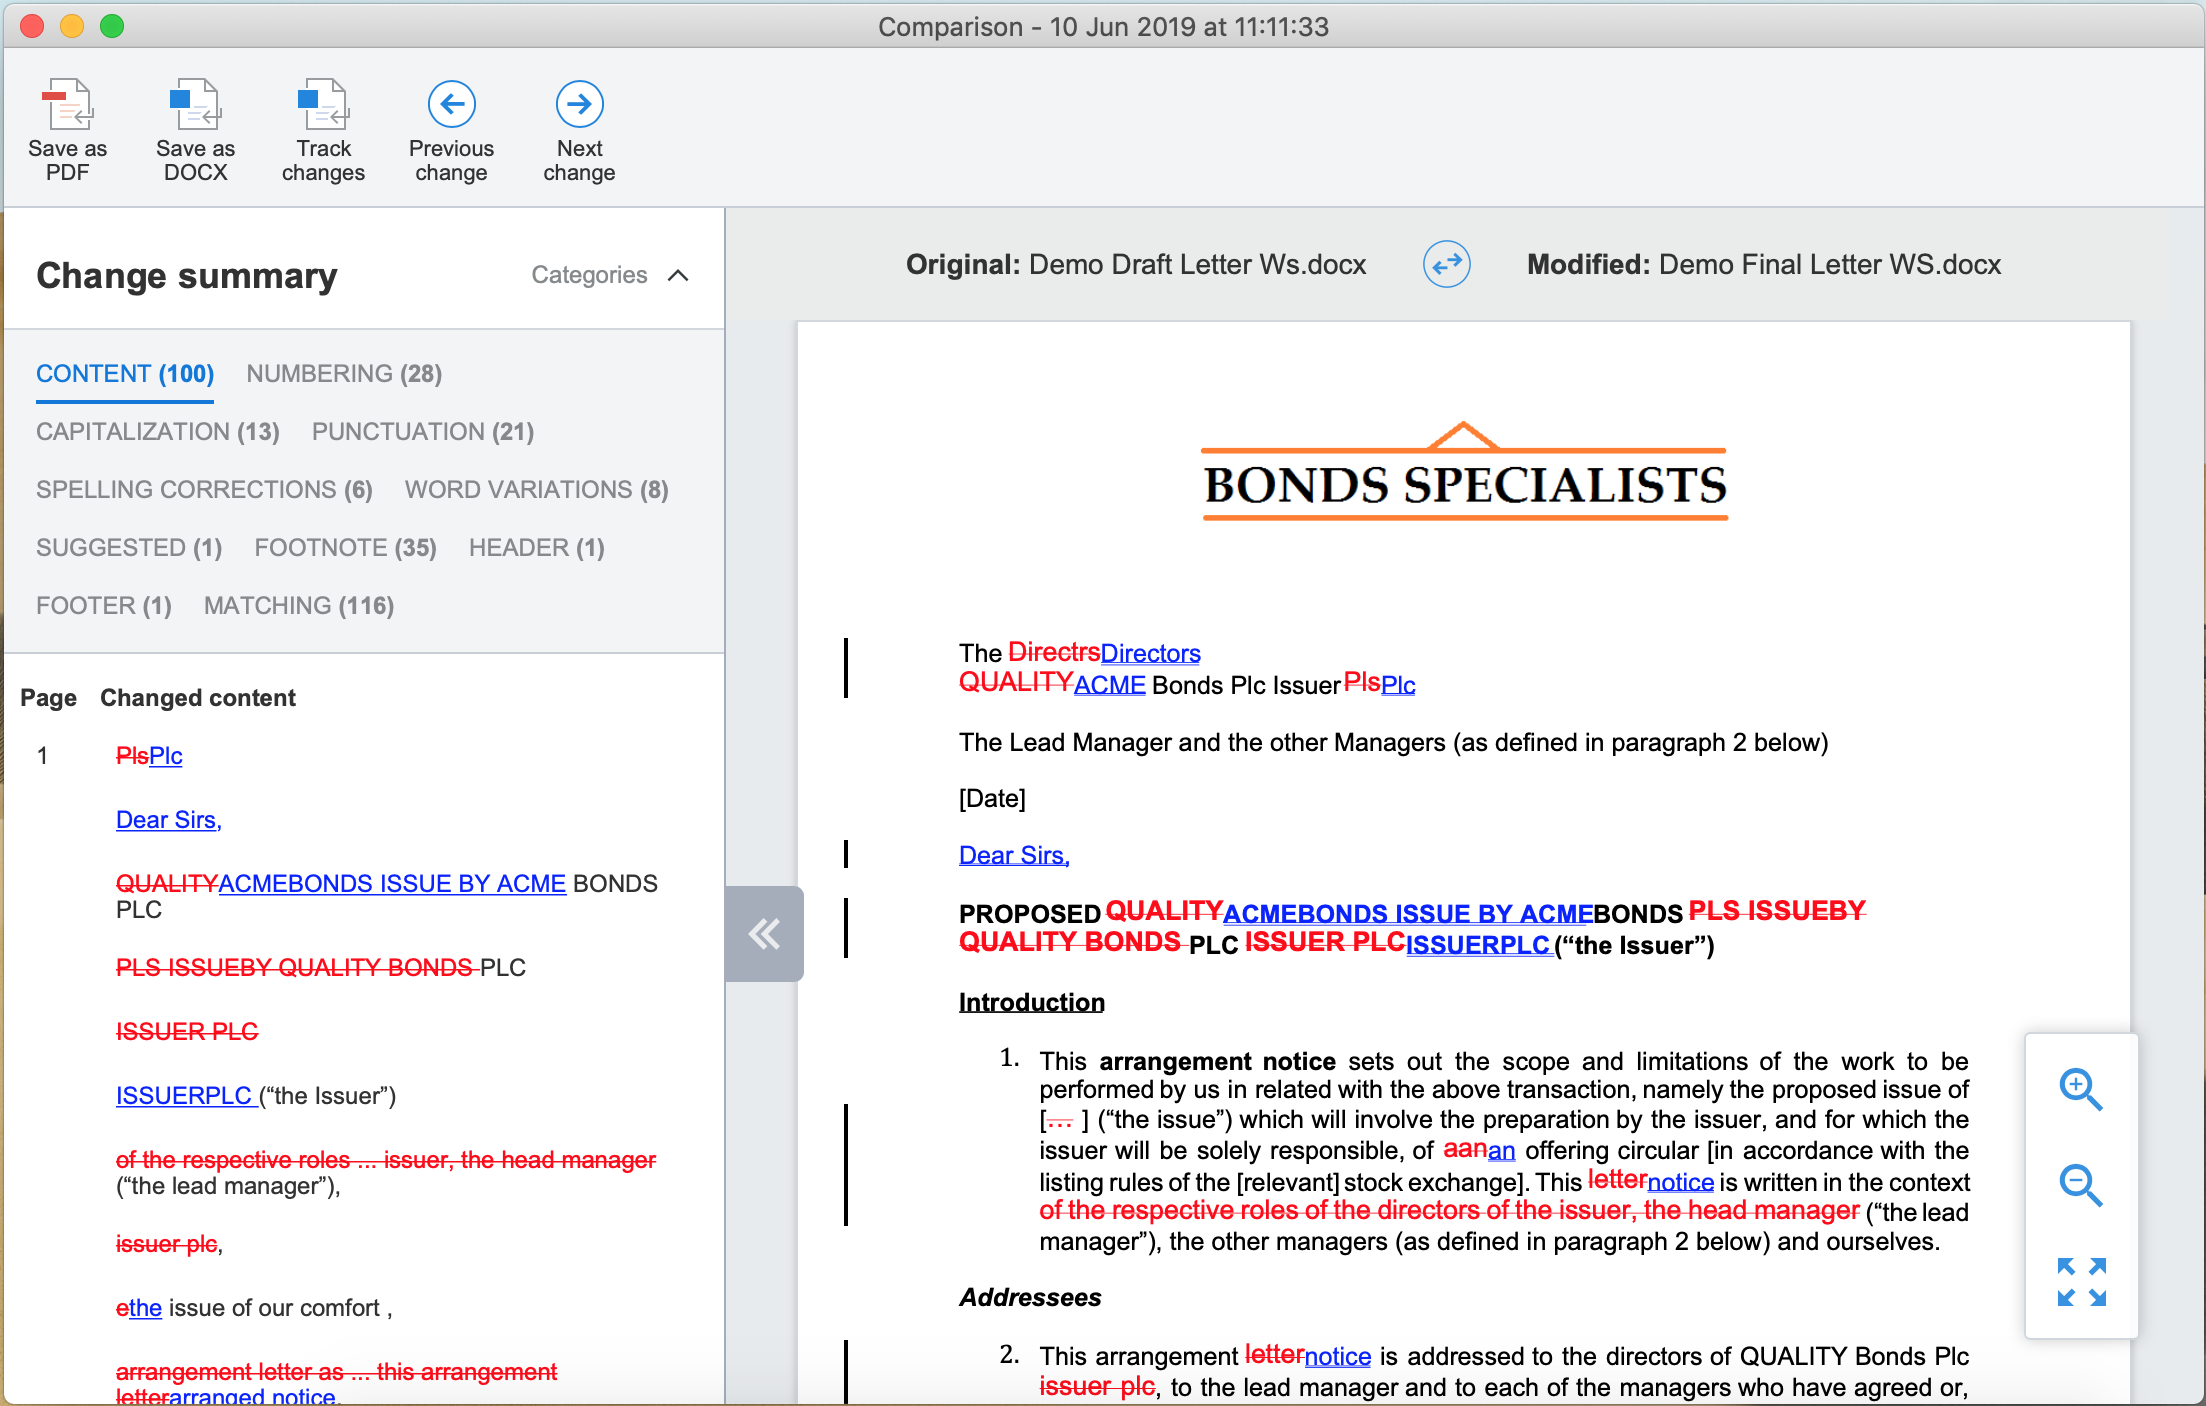Click the Changed content column header
This screenshot has width=2206, height=1406.
tap(198, 698)
